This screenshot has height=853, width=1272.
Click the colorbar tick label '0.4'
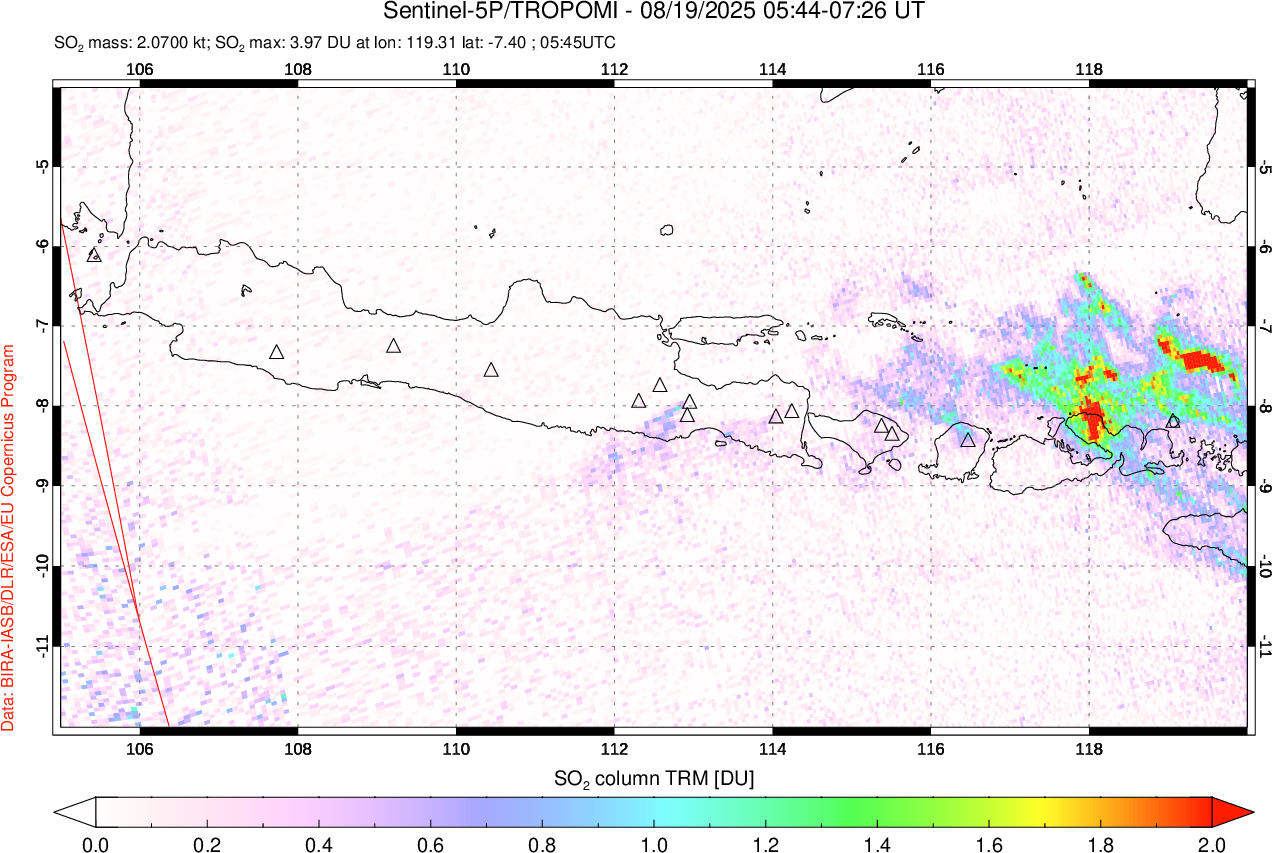point(319,843)
